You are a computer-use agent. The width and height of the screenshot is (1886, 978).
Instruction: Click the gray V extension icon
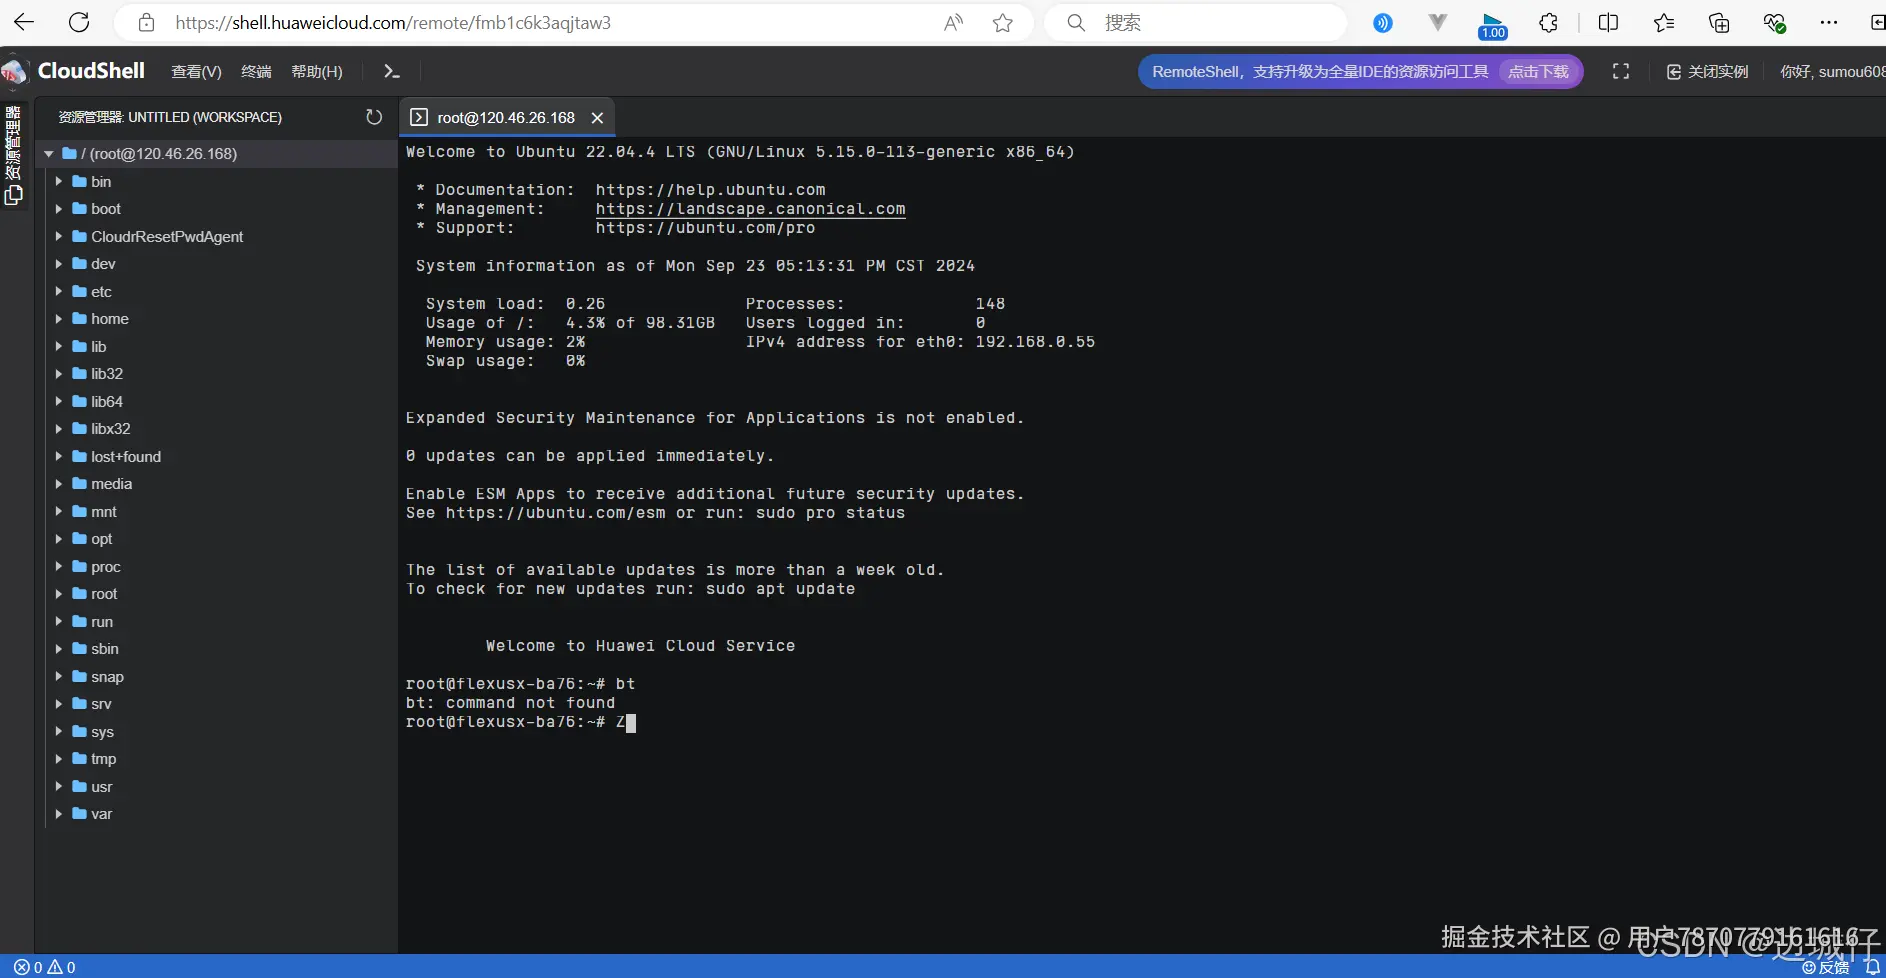tap(1438, 22)
